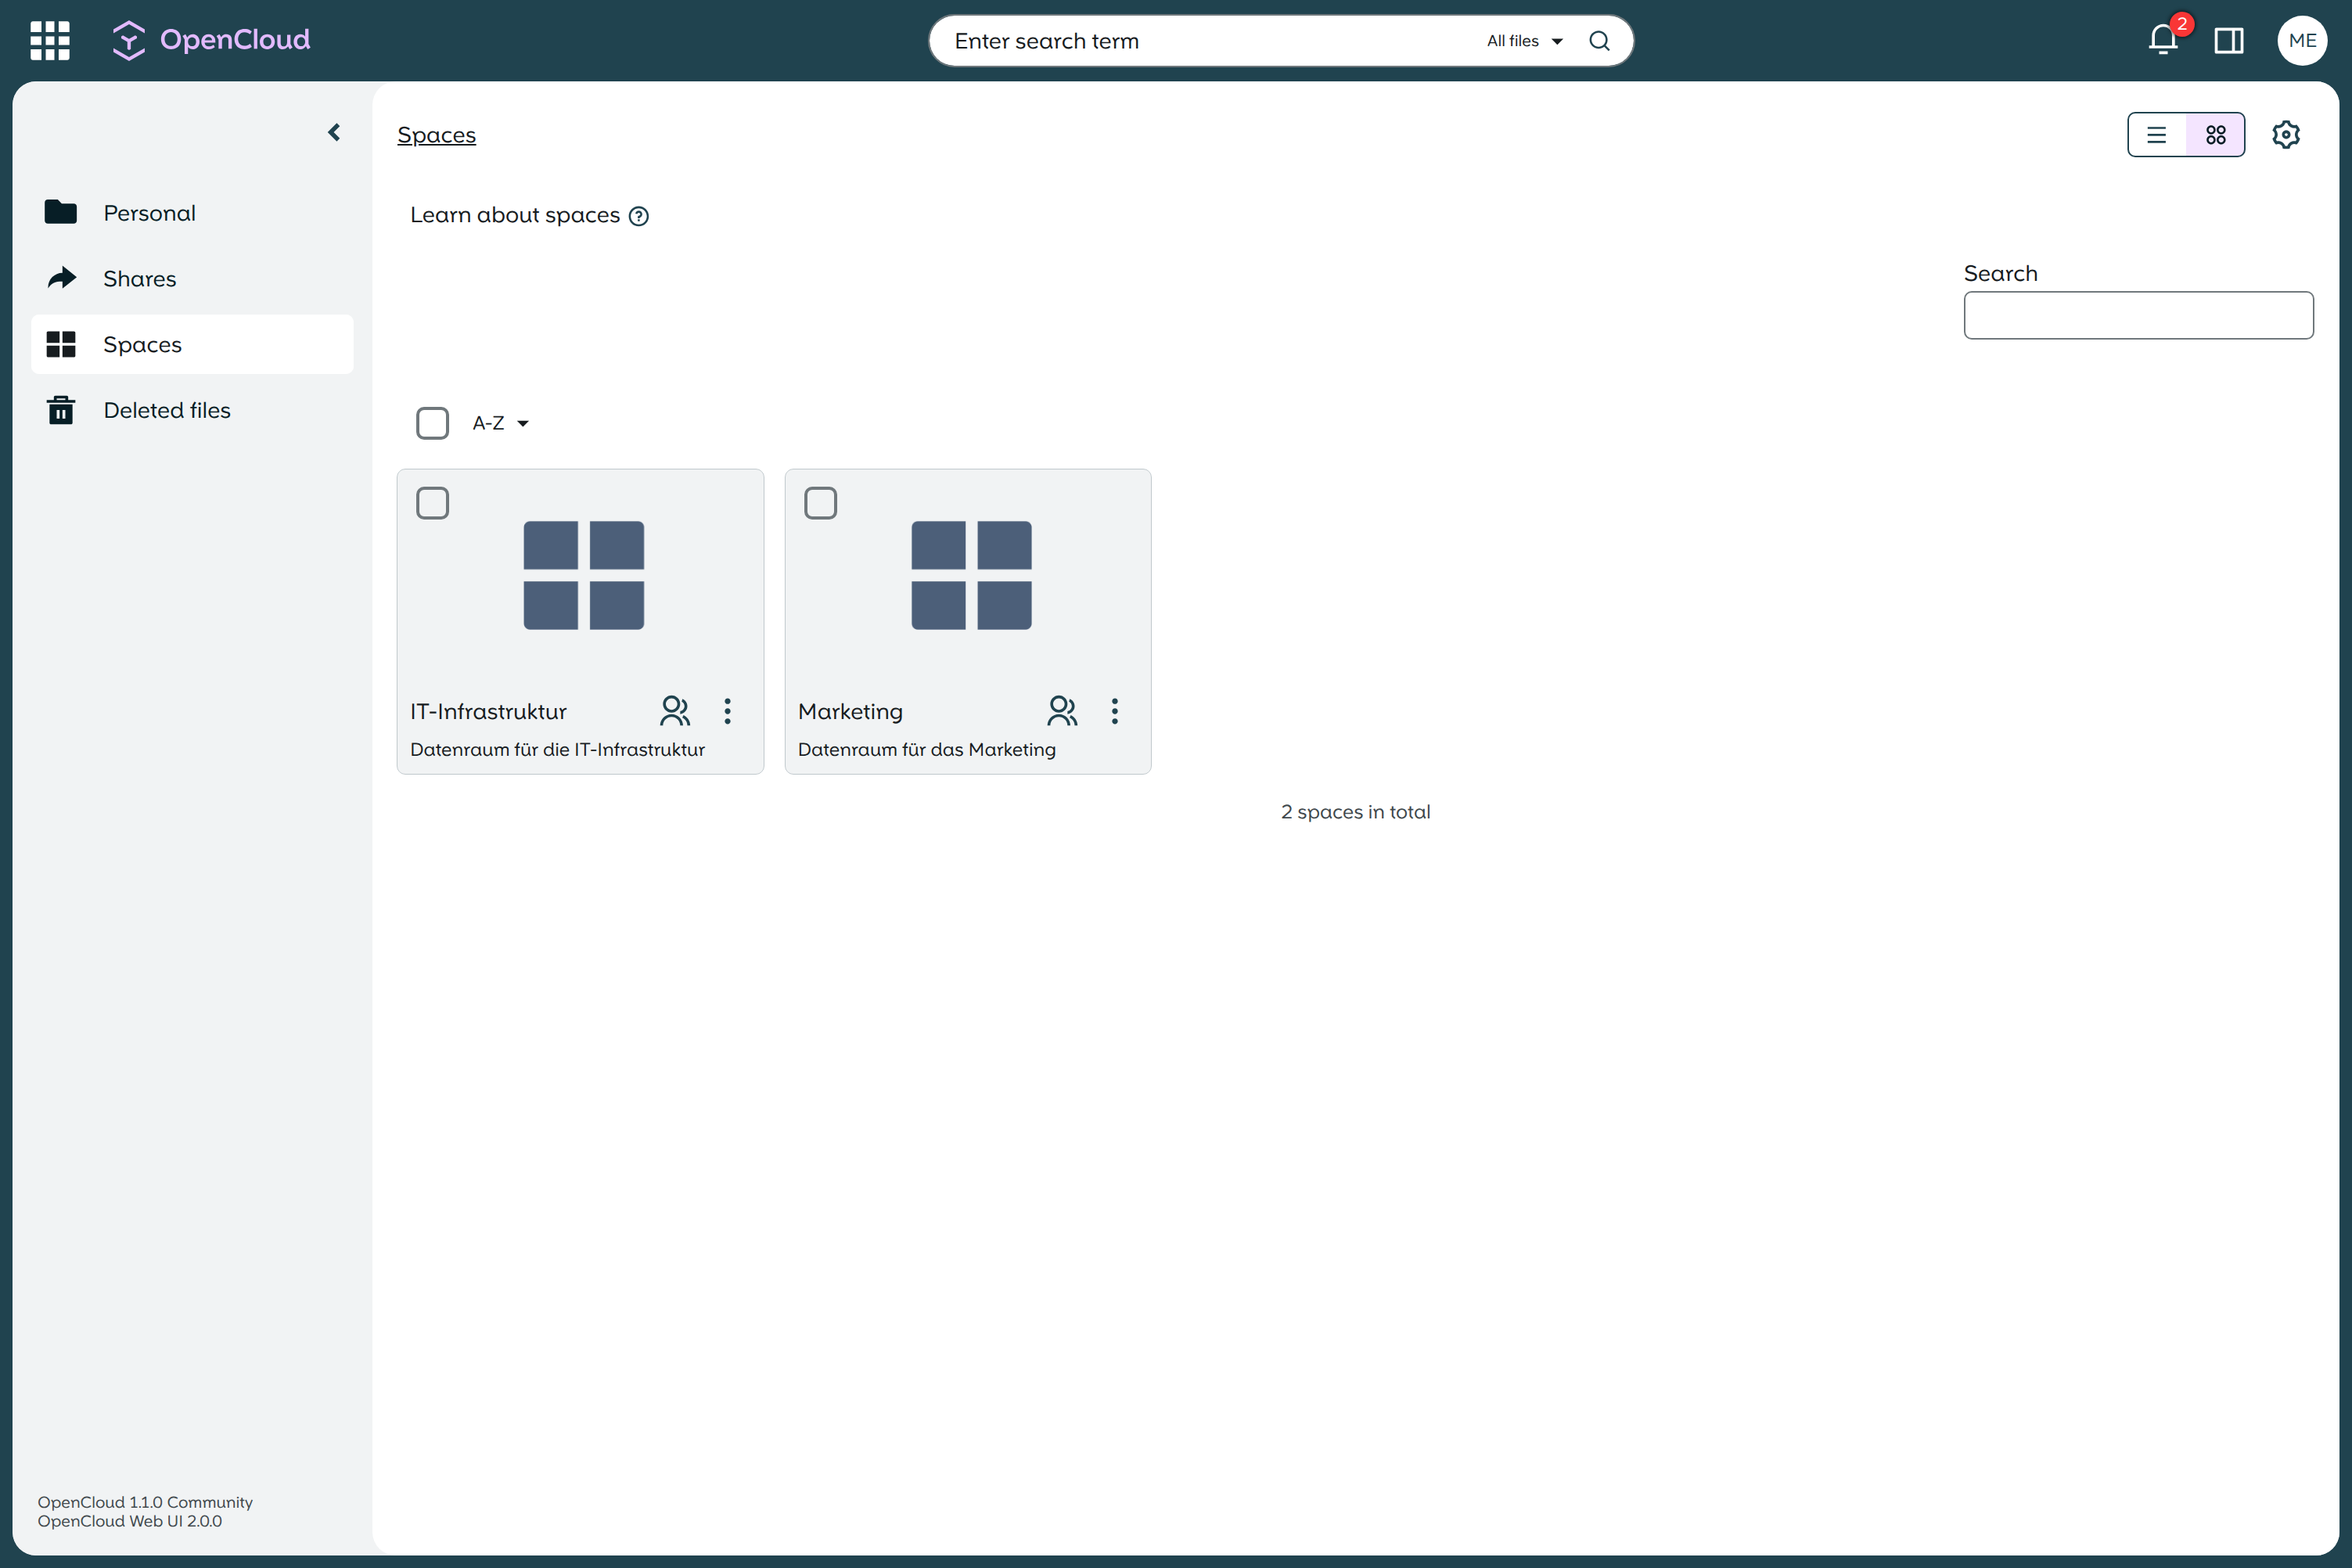The image size is (2352, 1568).
Task: Focus the Enter search term field
Action: click(1210, 41)
